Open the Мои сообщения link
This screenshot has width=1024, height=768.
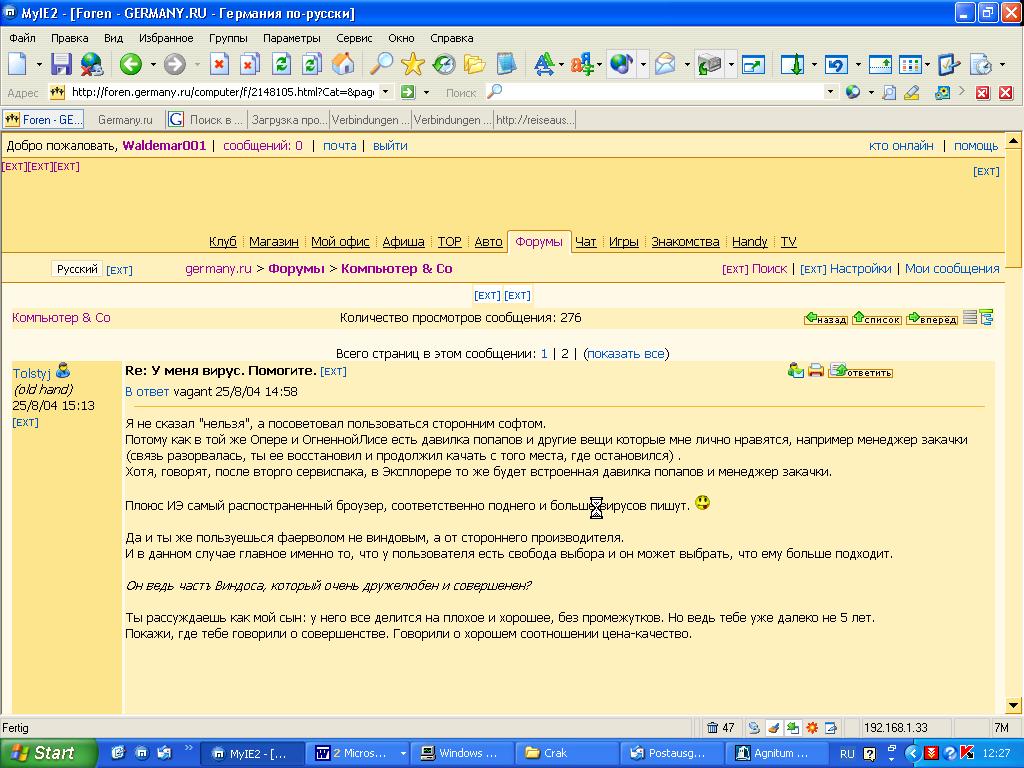tap(952, 268)
